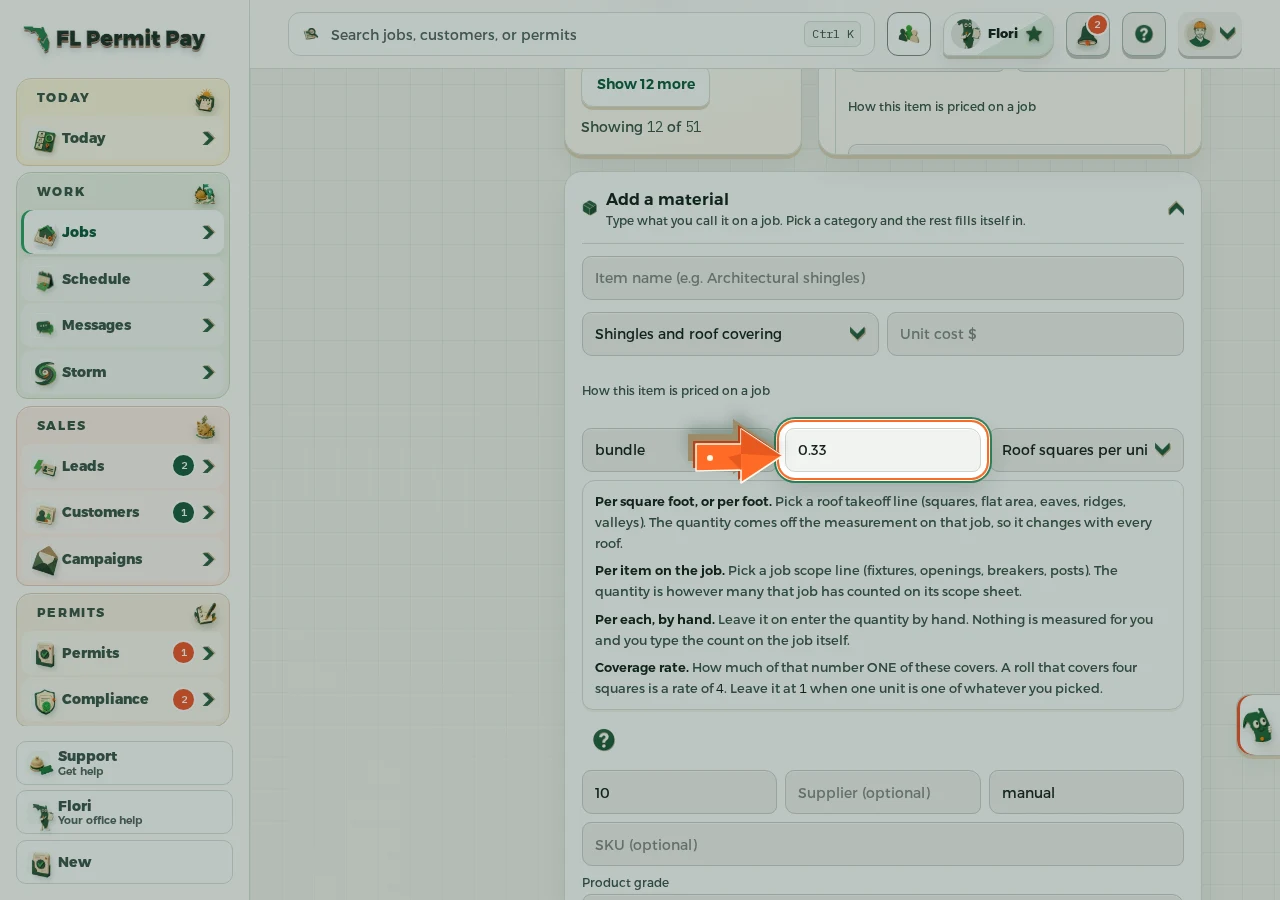Click the Item name input field
The image size is (1280, 900).
(x=882, y=278)
